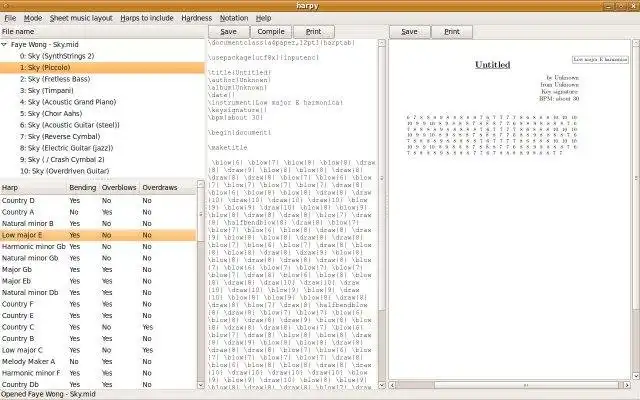This screenshot has height=400, width=640.
Task: Click LaTeX source scrollbar up arrow
Action: click(382, 43)
